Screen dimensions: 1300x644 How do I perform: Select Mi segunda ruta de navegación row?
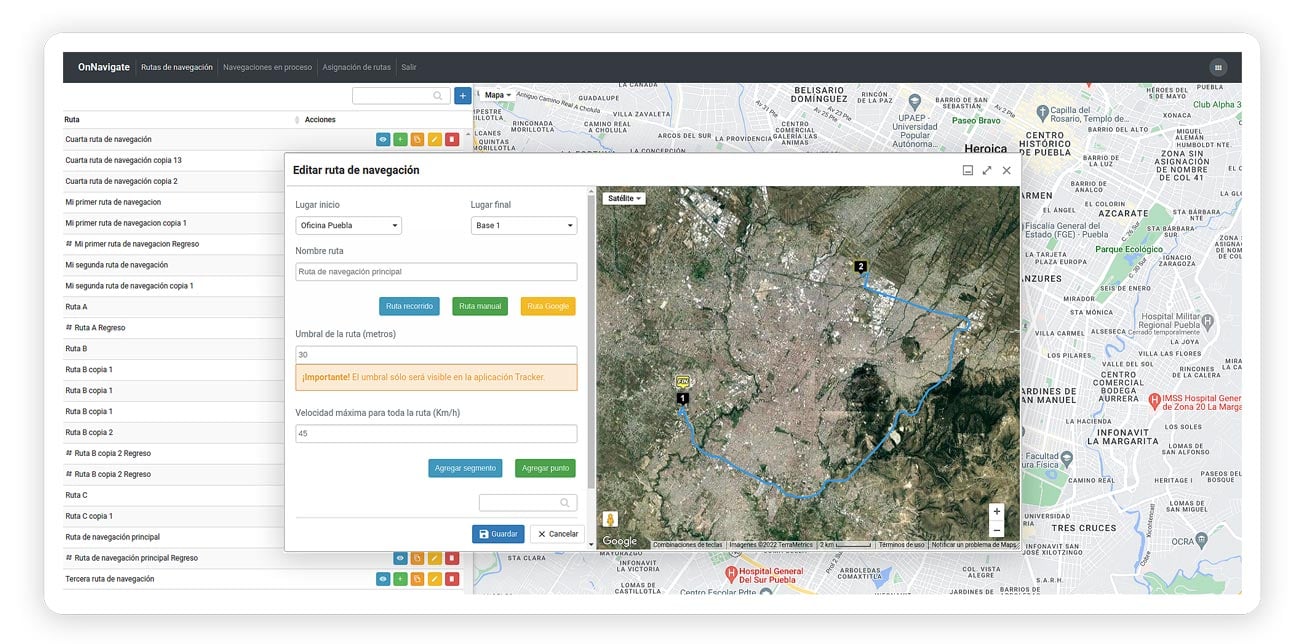tap(175, 265)
